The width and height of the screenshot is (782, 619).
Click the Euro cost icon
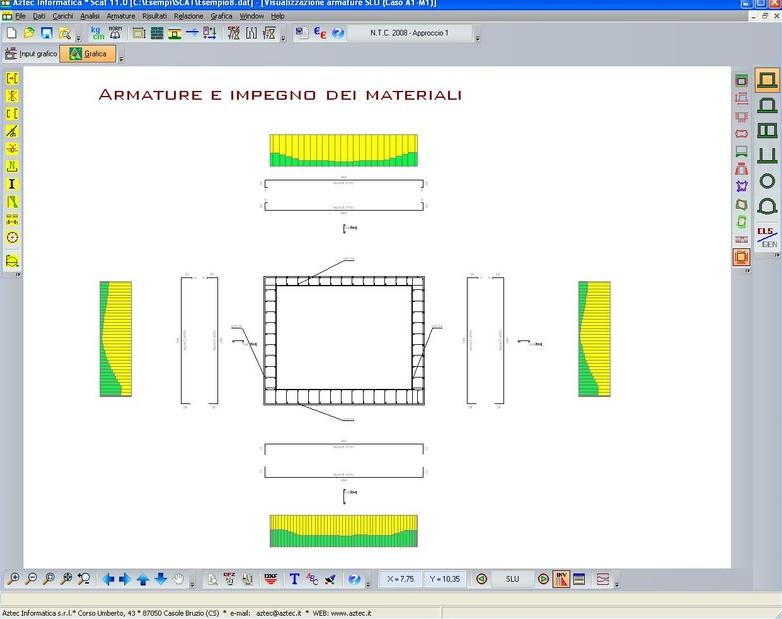click(320, 33)
